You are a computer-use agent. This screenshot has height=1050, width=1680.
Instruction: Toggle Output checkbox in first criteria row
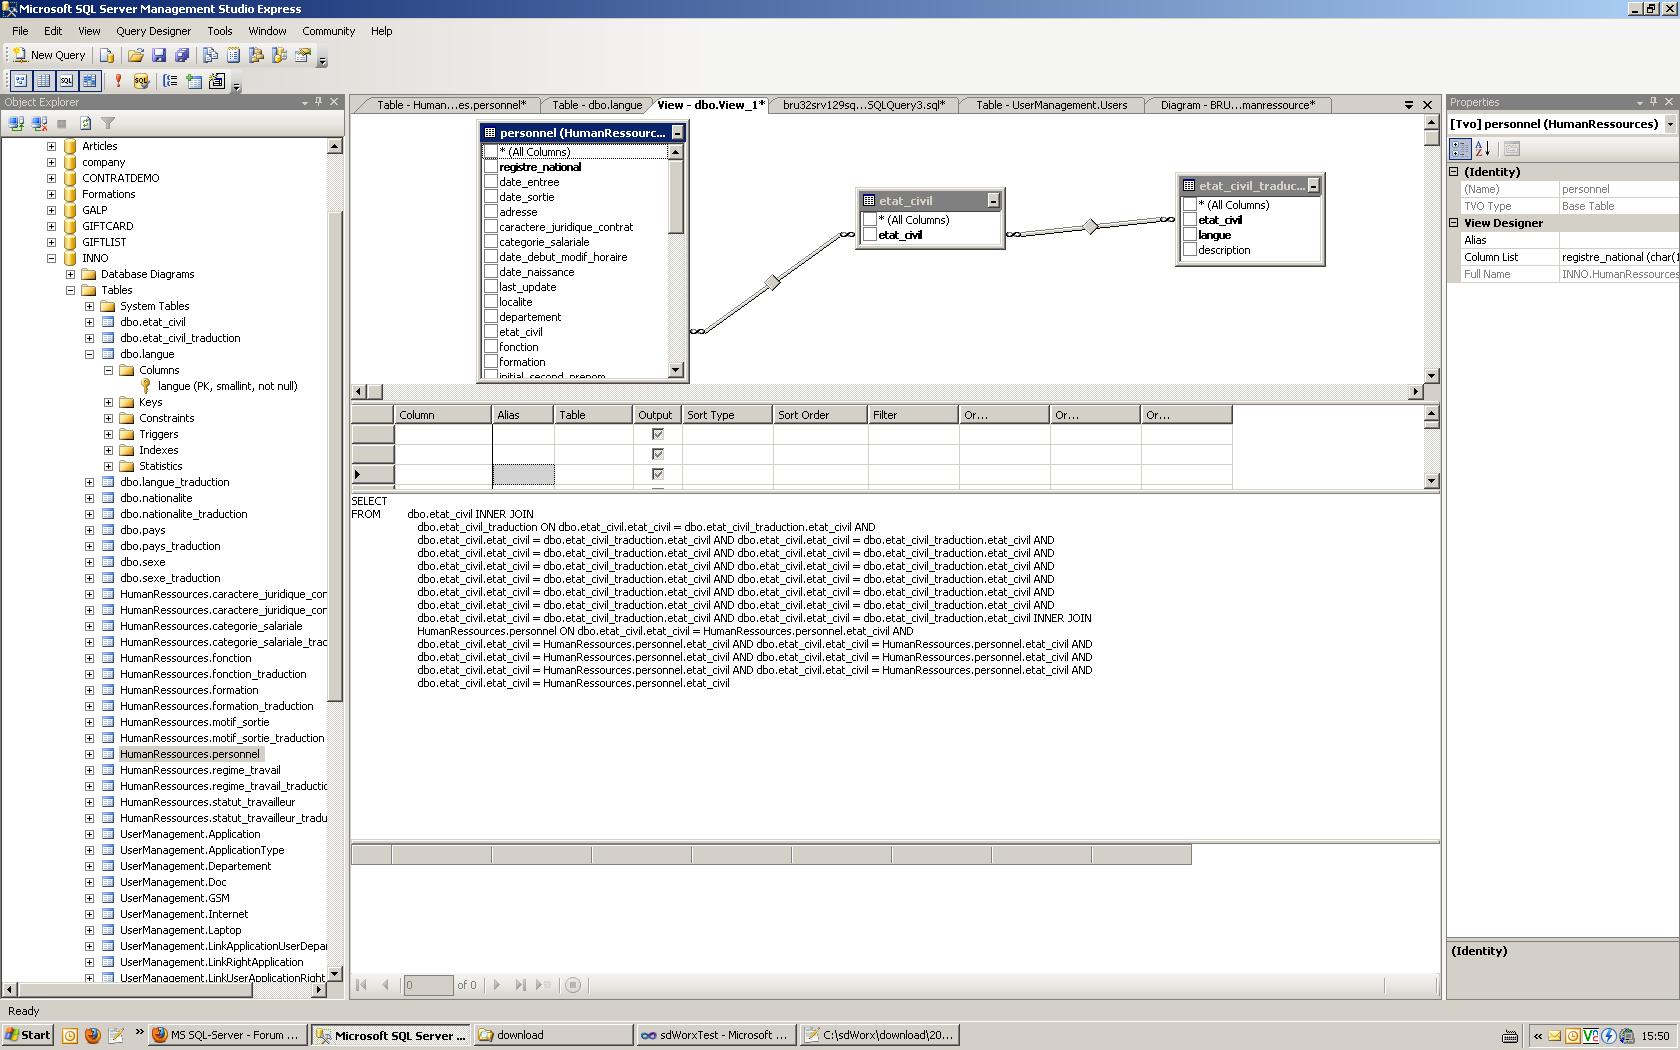657,434
